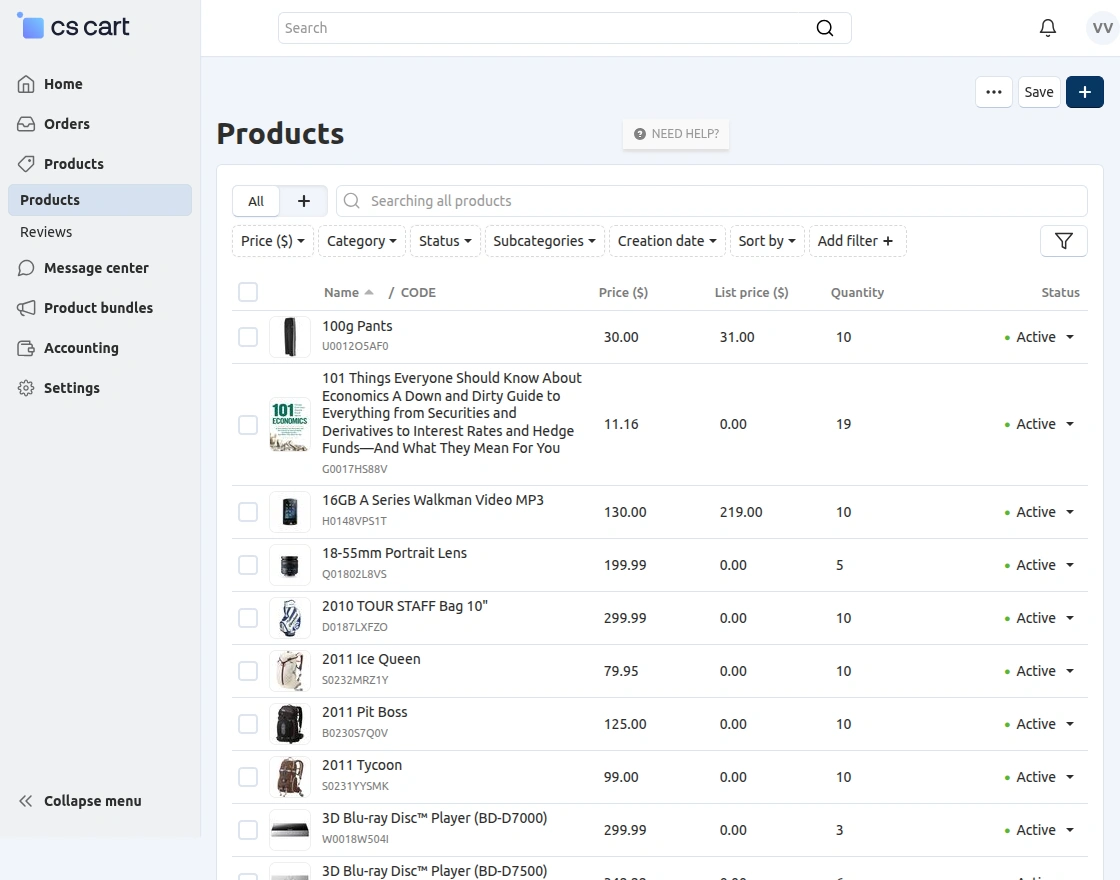
Task: Open the three-dots more actions button
Action: click(994, 92)
